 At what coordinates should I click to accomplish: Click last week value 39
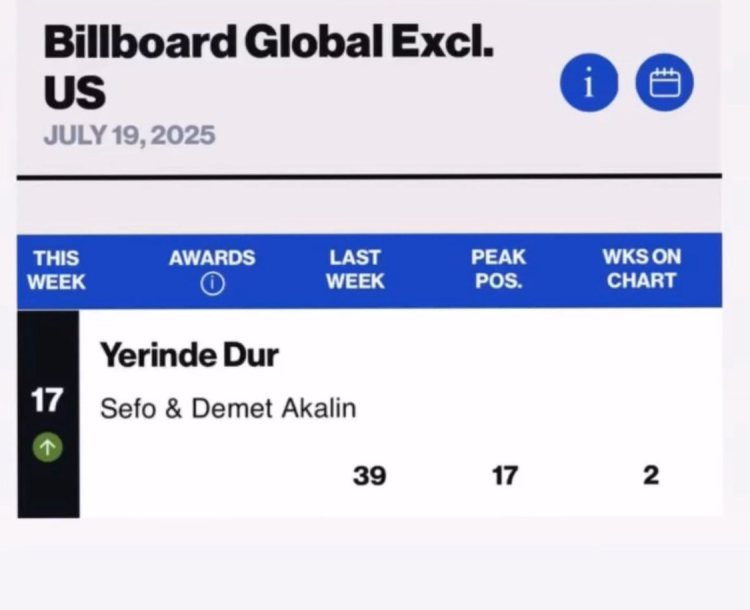tap(369, 476)
